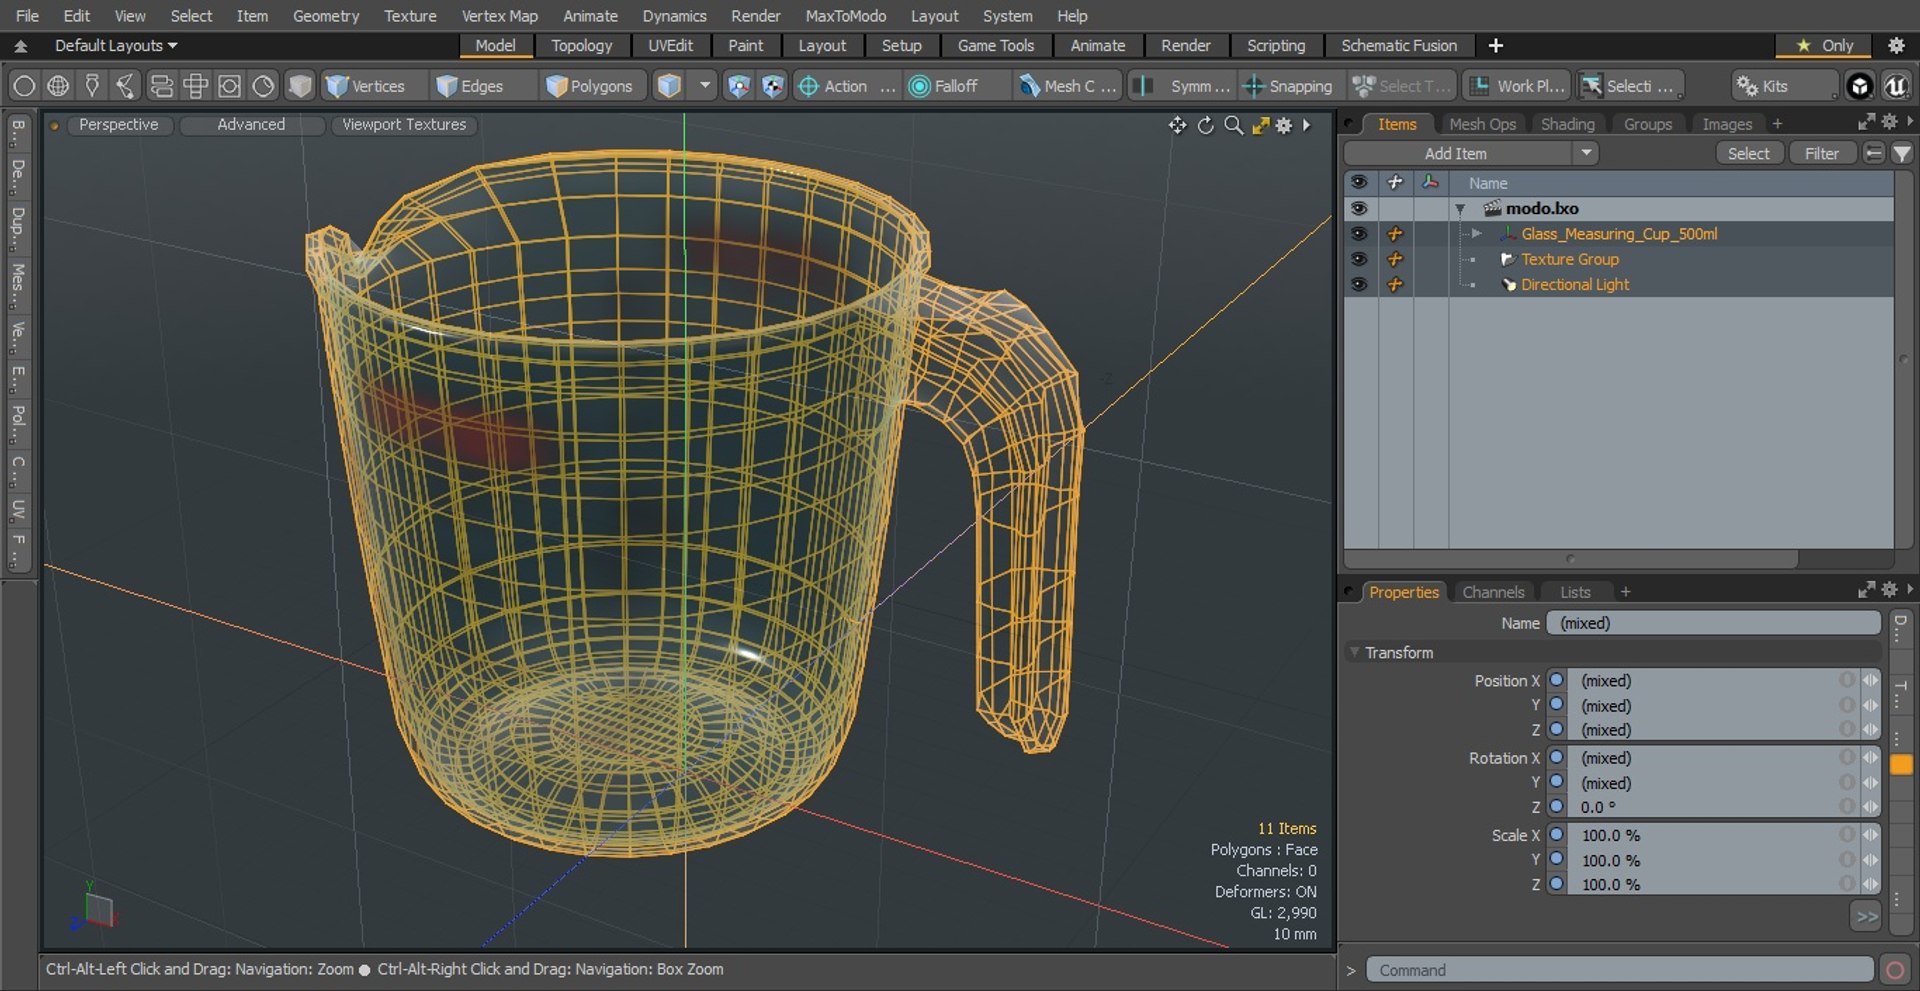
Task: Switch to the Topology layout tab
Action: pyautogui.click(x=581, y=46)
